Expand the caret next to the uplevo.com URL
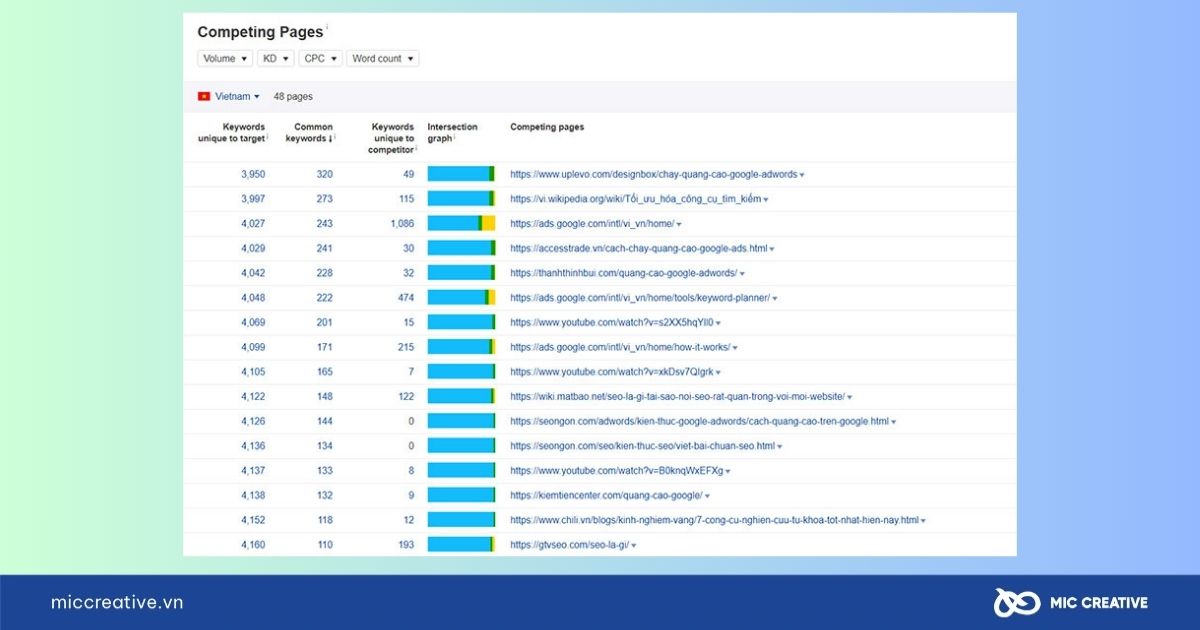Viewport: 1200px width, 630px height. tap(802, 175)
